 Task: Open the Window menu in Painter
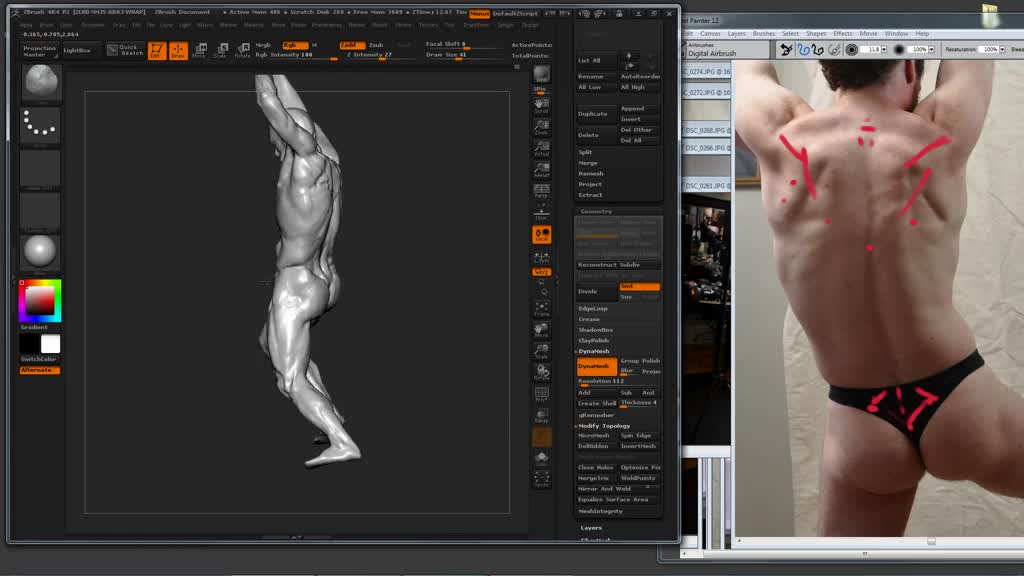click(896, 33)
